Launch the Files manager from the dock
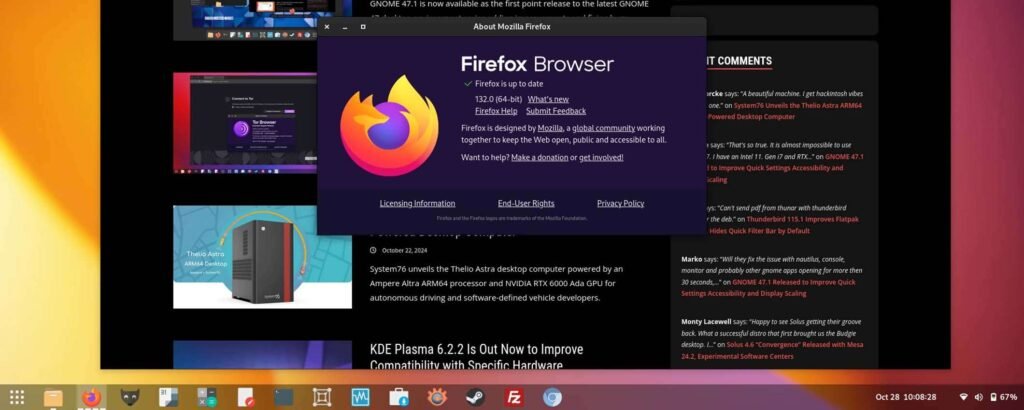 [x=54, y=397]
